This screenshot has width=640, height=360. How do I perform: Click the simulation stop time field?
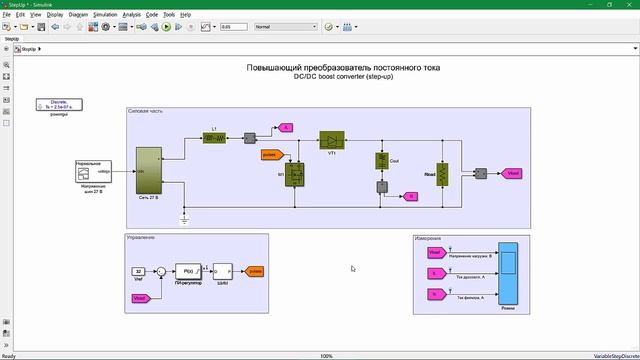pos(234,27)
